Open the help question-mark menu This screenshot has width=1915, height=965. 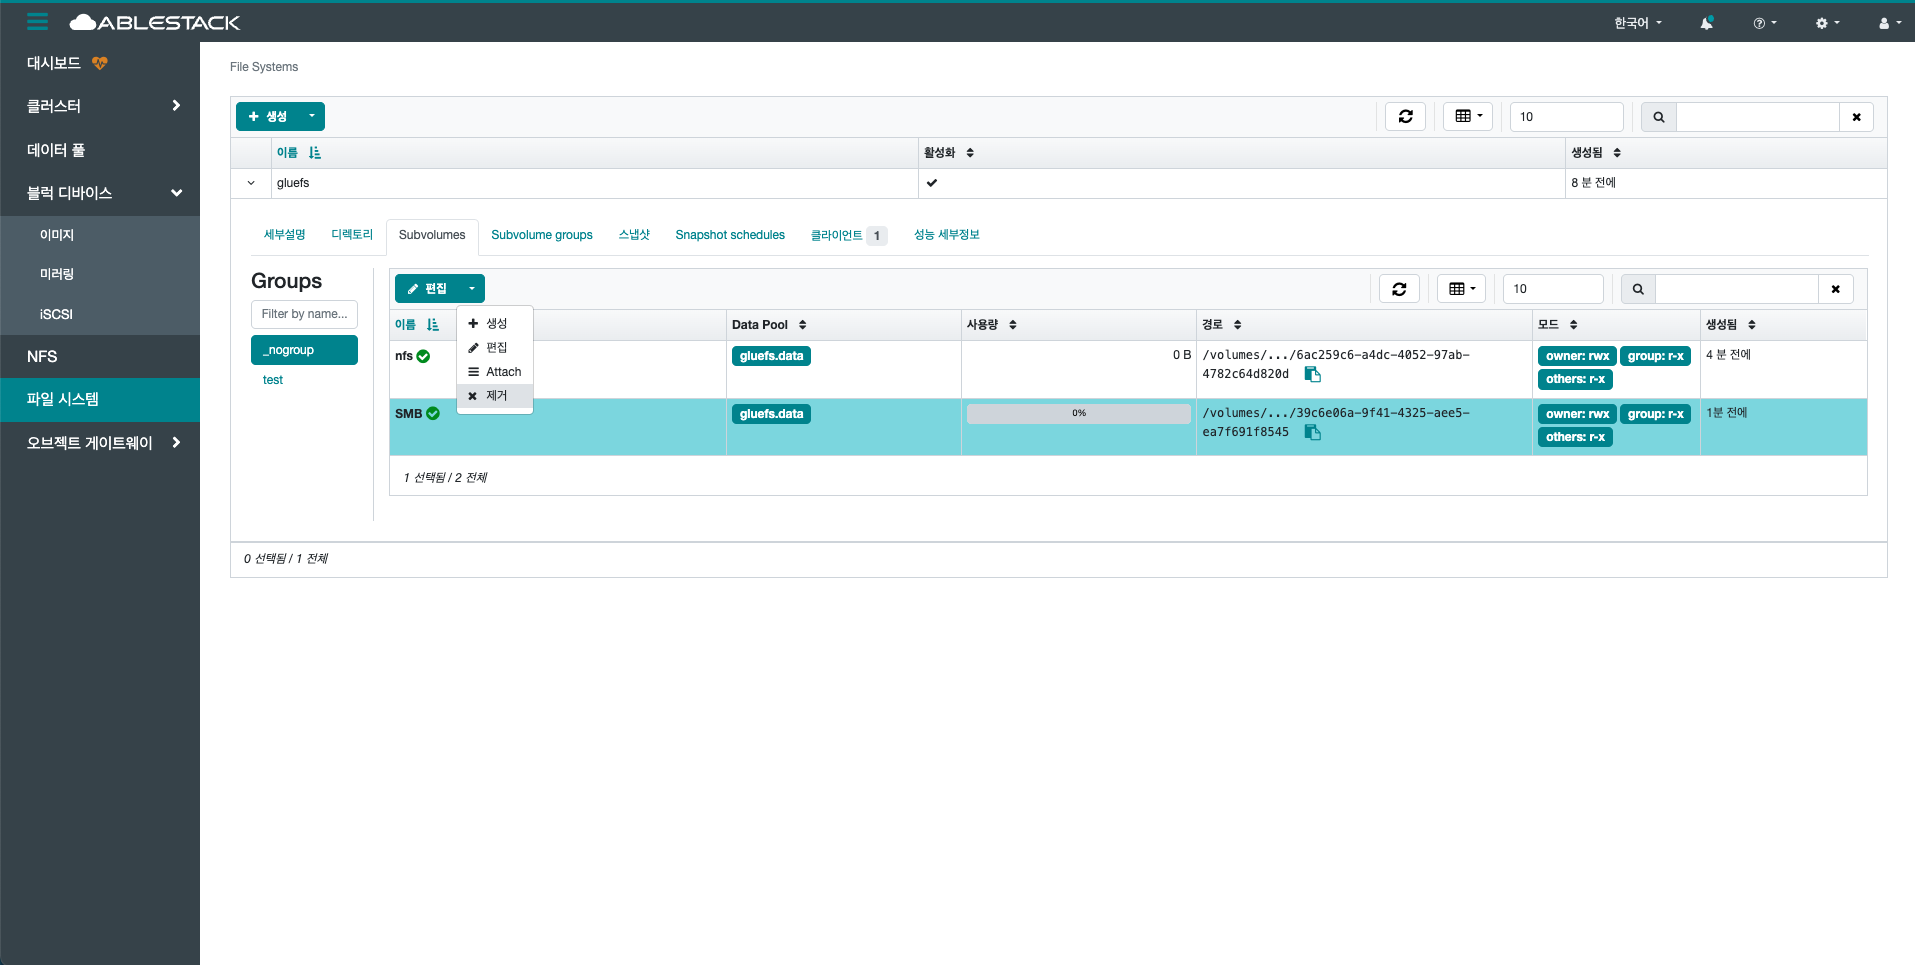[1764, 23]
